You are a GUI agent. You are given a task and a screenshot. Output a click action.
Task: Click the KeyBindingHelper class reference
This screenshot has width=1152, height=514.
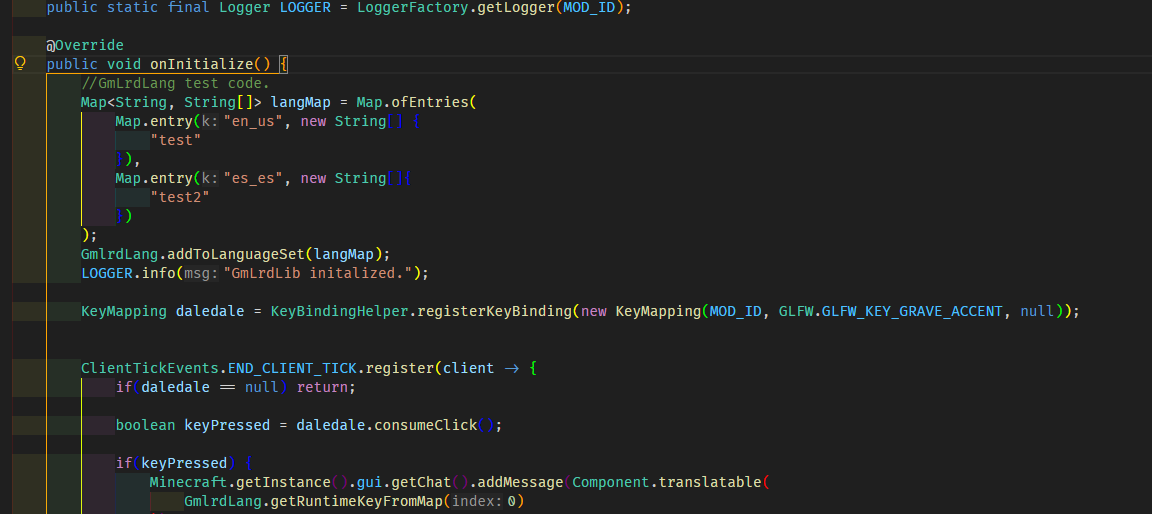pyautogui.click(x=339, y=311)
